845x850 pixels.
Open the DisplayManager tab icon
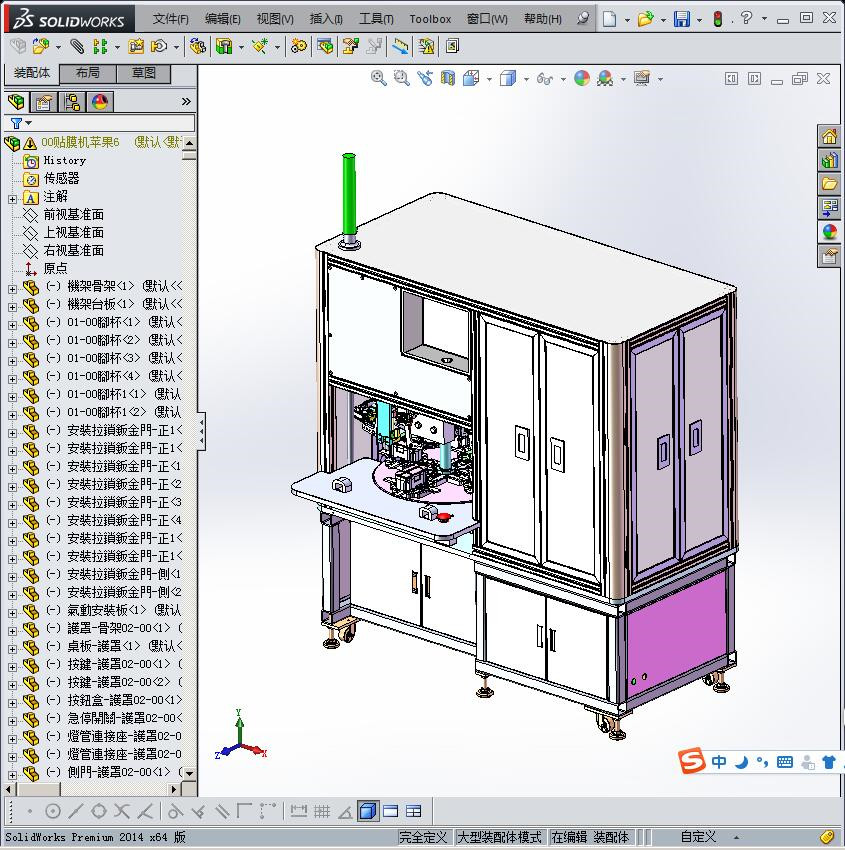[x=100, y=102]
